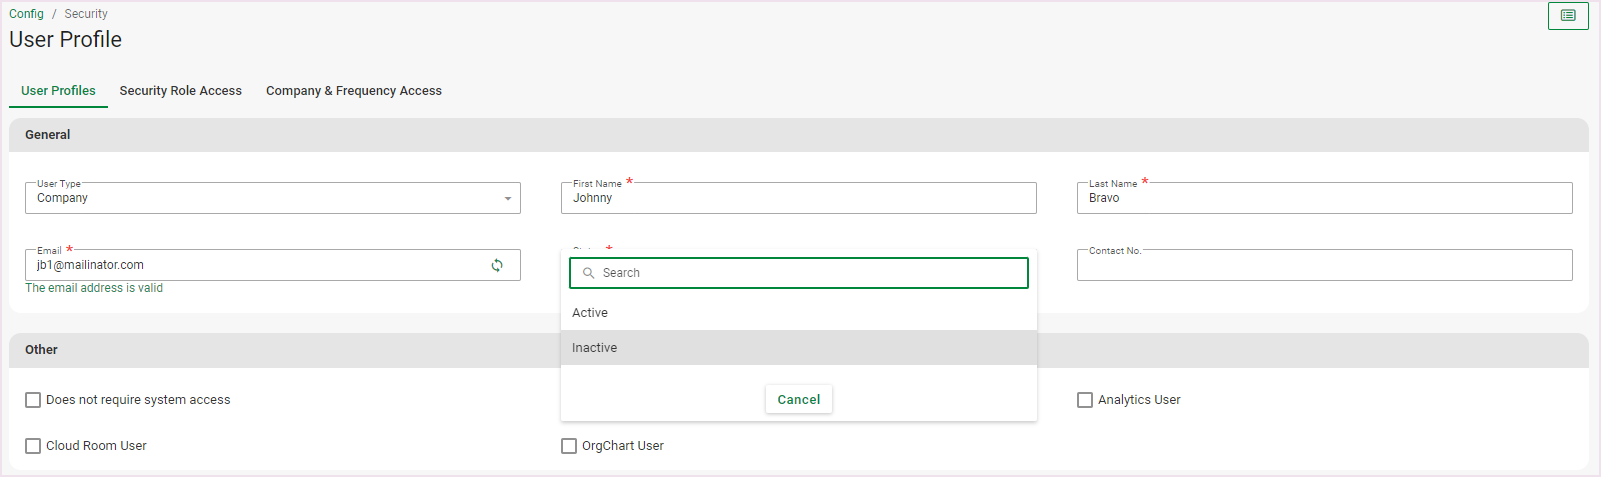Open Company & Frequency Access tab

coord(353,91)
